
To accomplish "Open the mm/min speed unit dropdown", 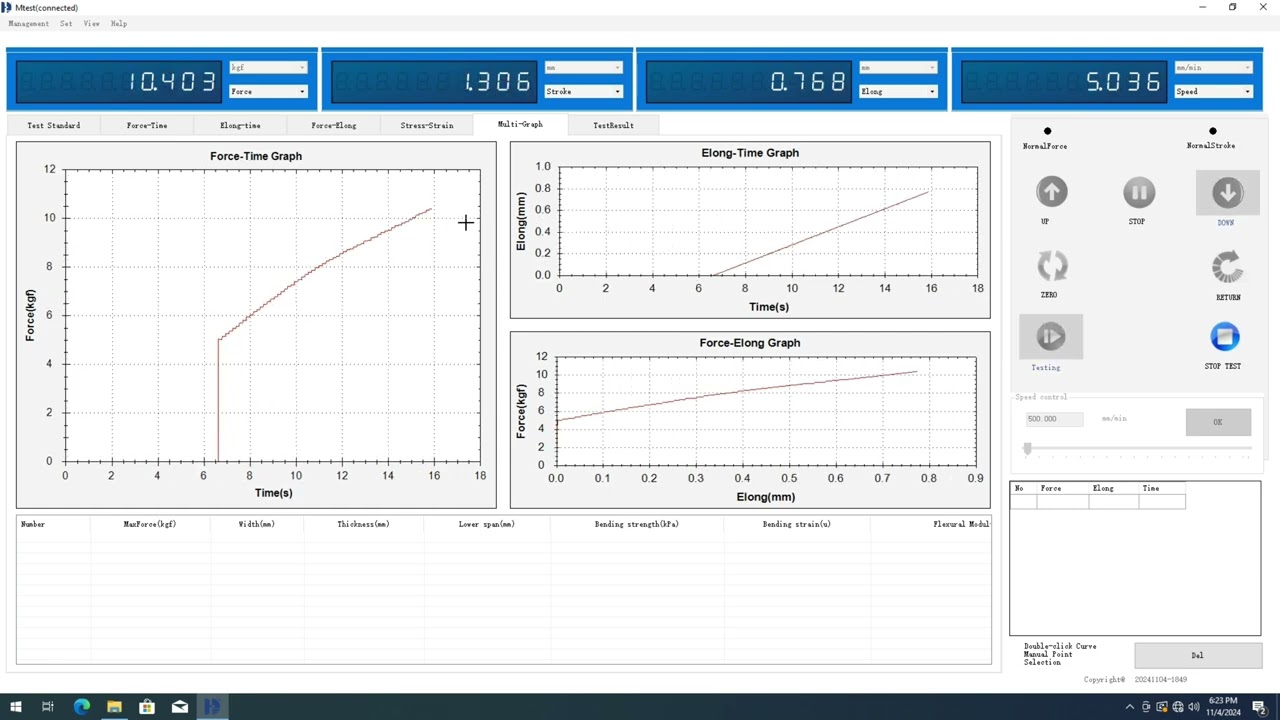I will click(1213, 68).
